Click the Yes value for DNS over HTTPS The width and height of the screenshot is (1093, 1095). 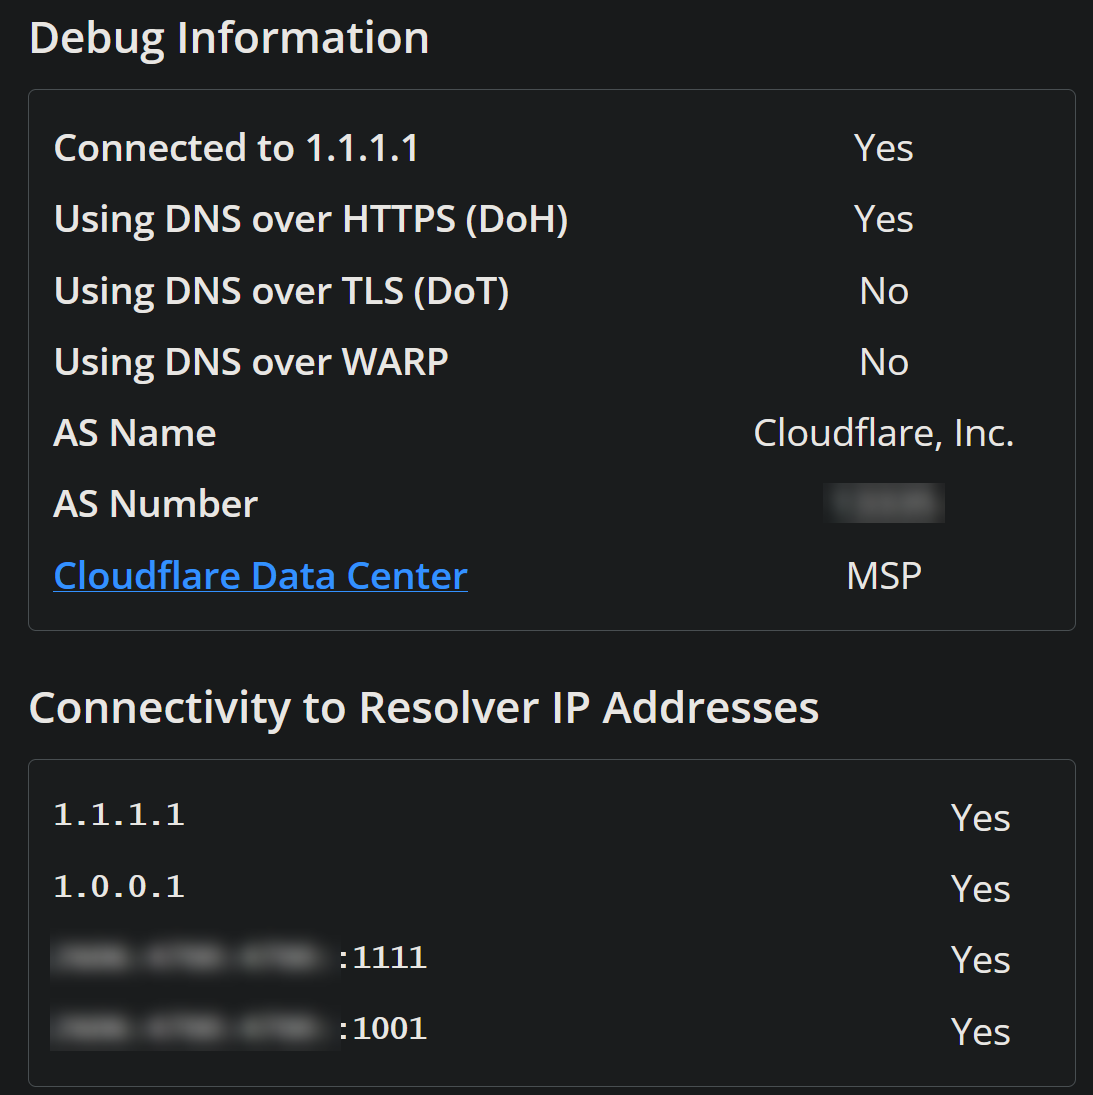click(x=883, y=219)
